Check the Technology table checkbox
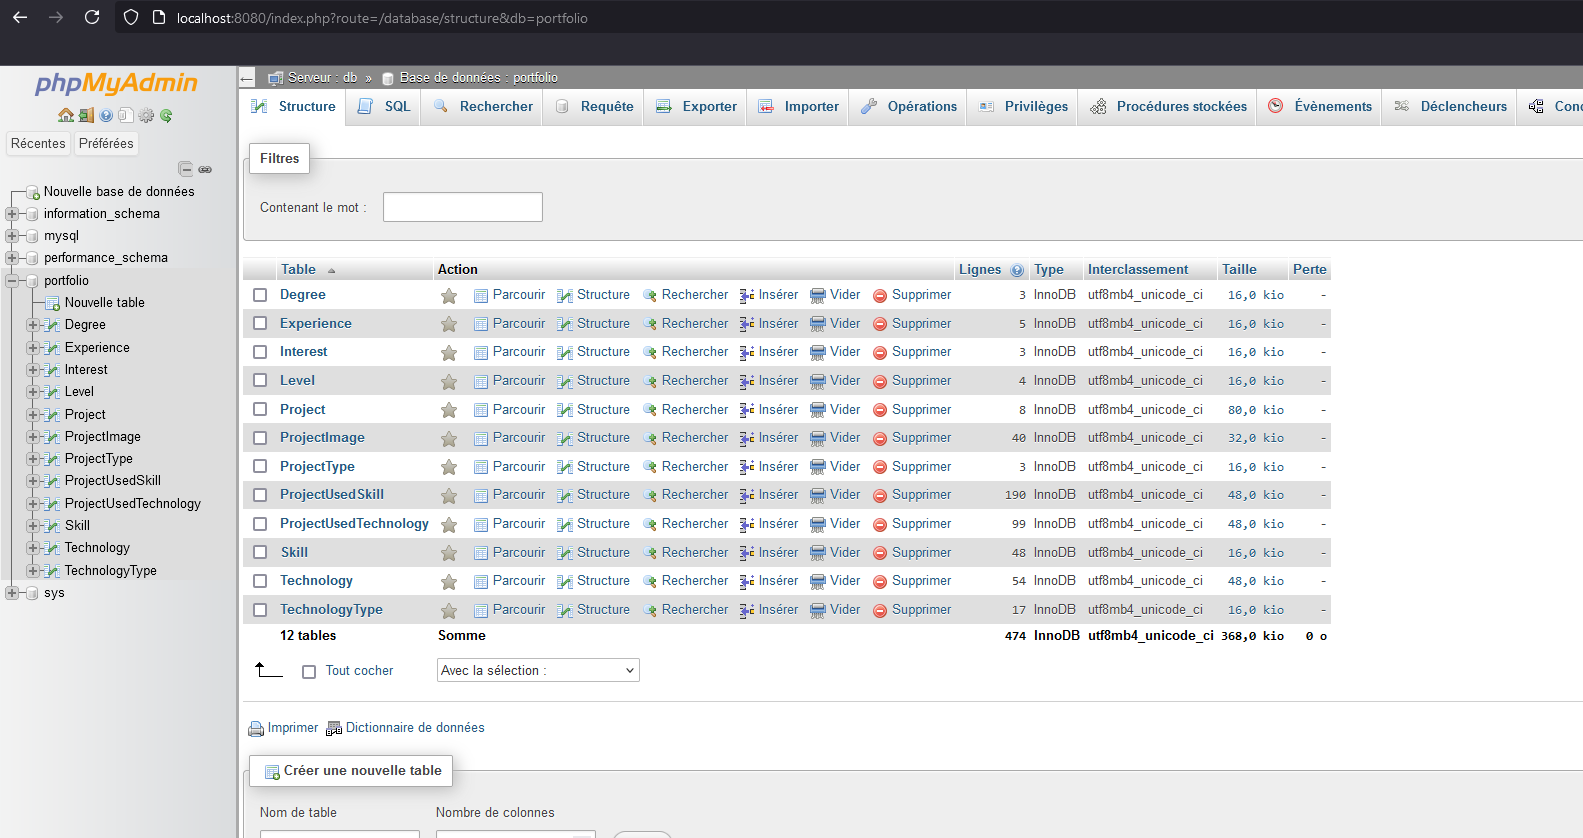1583x838 pixels. pos(260,581)
